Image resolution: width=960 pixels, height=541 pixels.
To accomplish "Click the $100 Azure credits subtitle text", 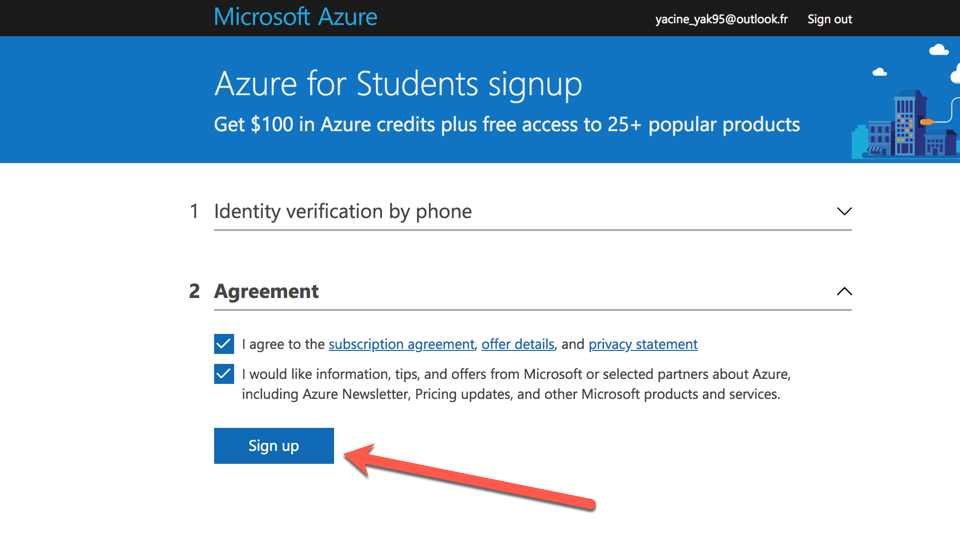I will tap(507, 124).
